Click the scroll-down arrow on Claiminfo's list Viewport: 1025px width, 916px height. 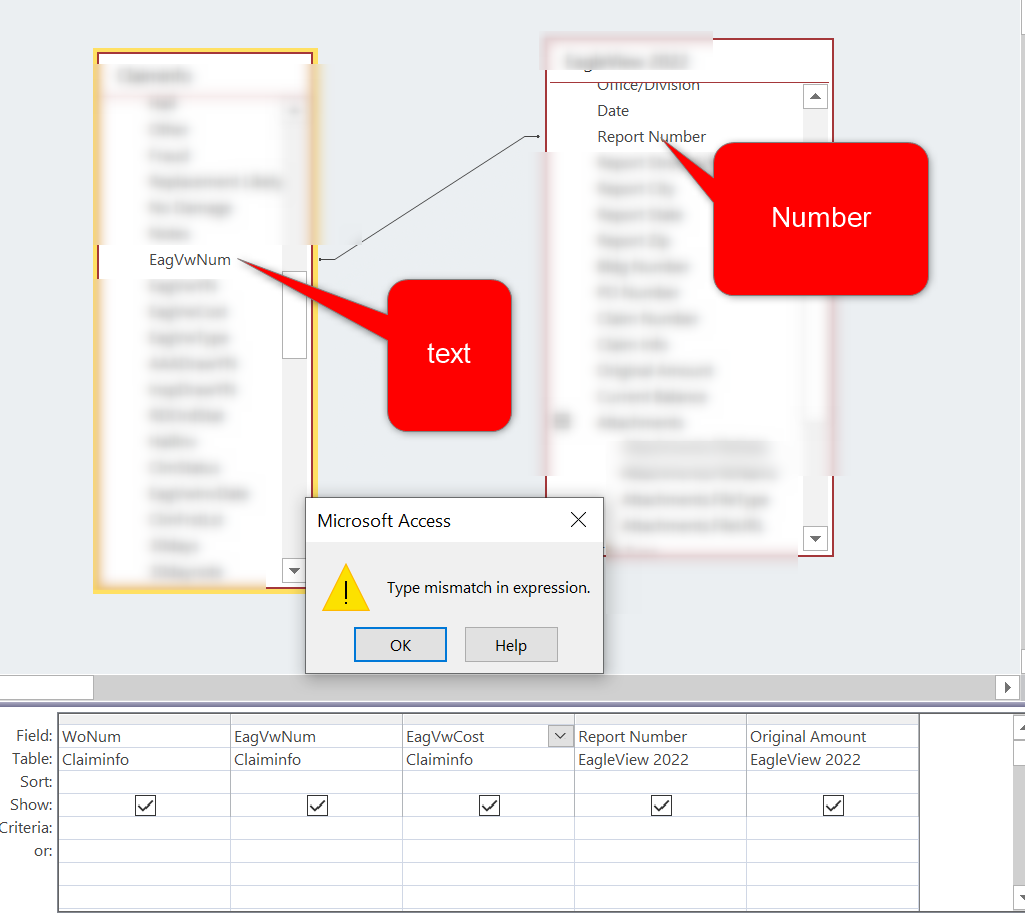(294, 570)
